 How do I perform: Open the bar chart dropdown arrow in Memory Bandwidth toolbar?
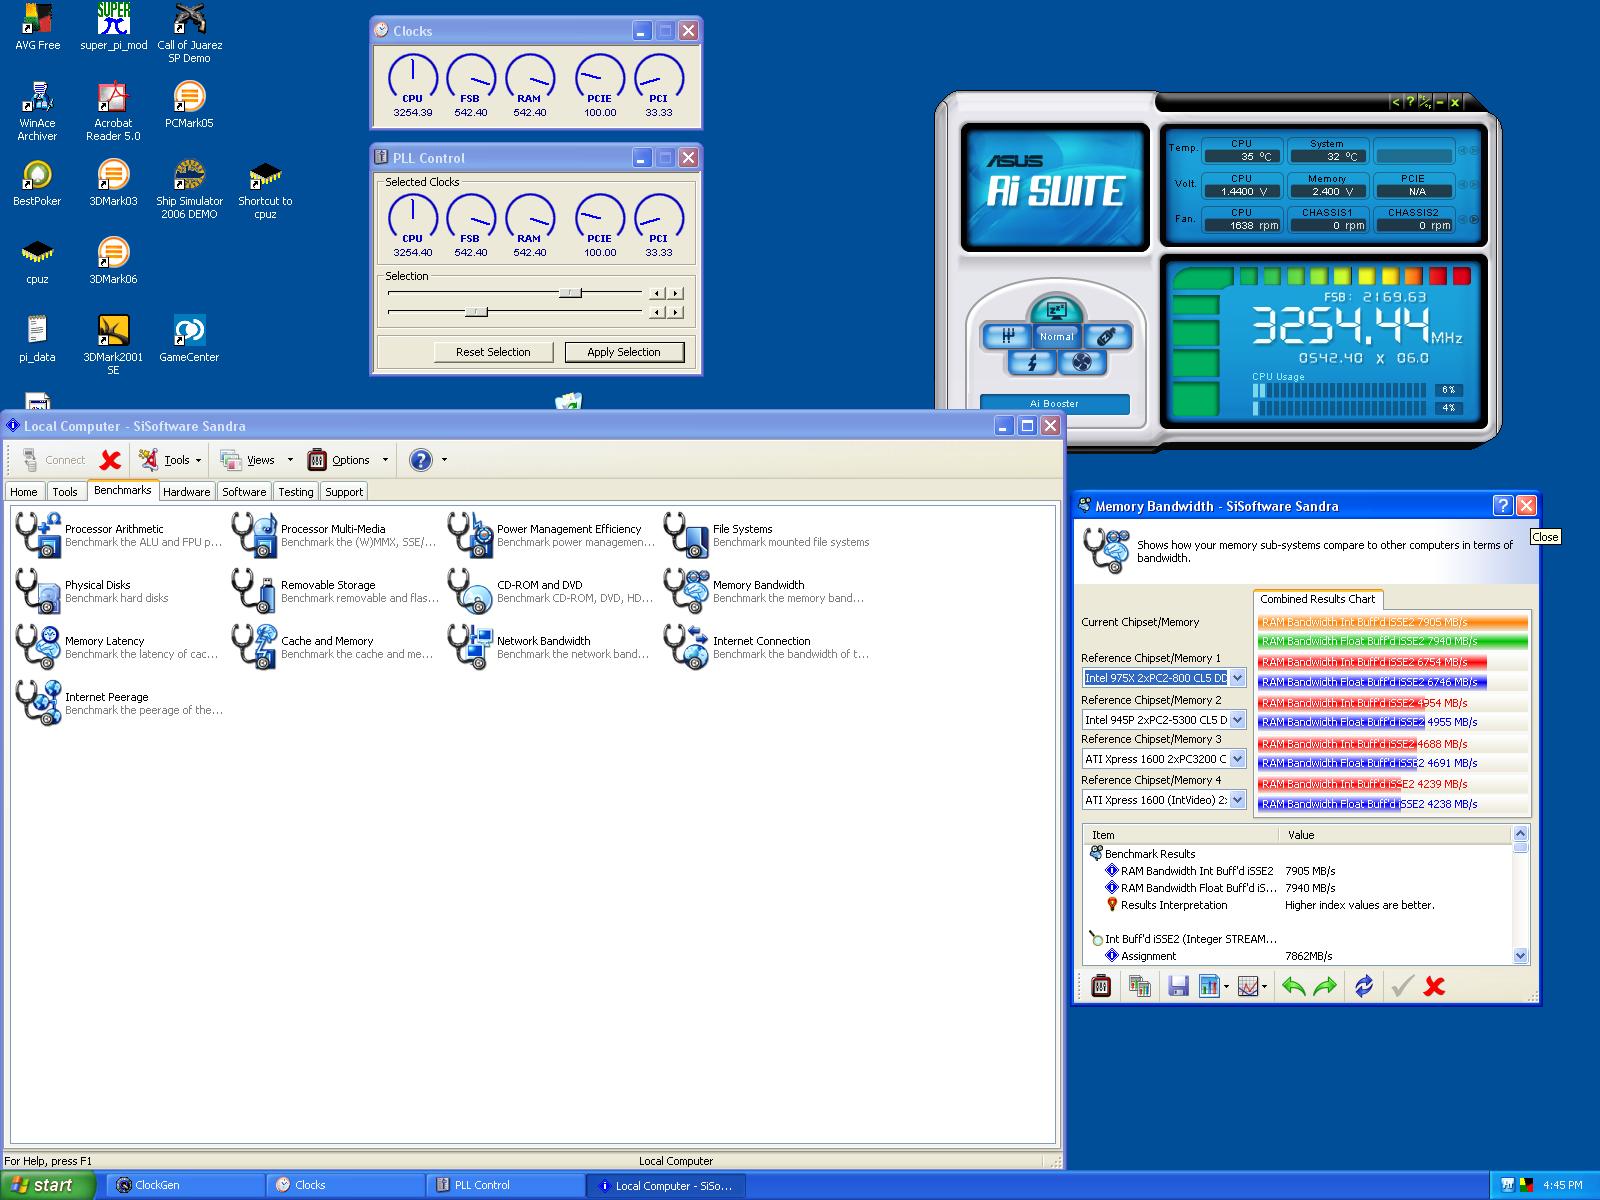tap(1226, 987)
